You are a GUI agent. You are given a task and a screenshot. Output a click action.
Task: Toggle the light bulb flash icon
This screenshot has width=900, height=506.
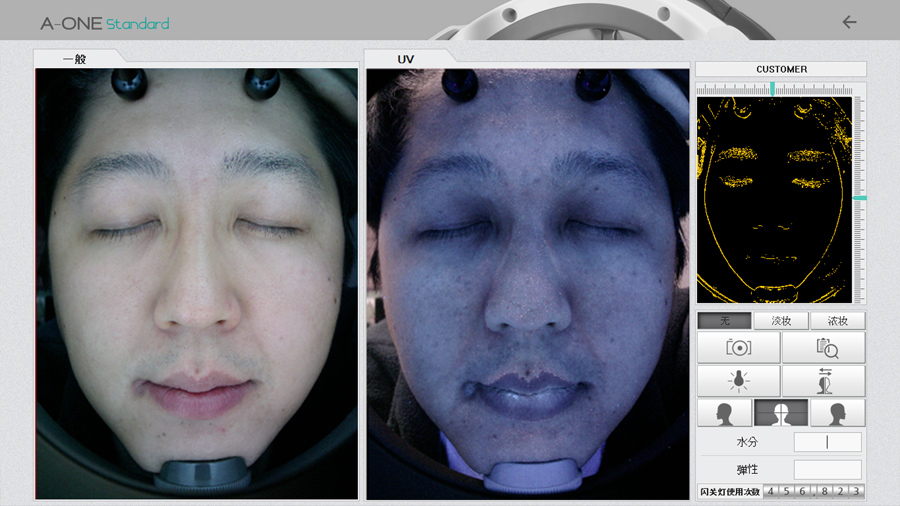tap(739, 381)
